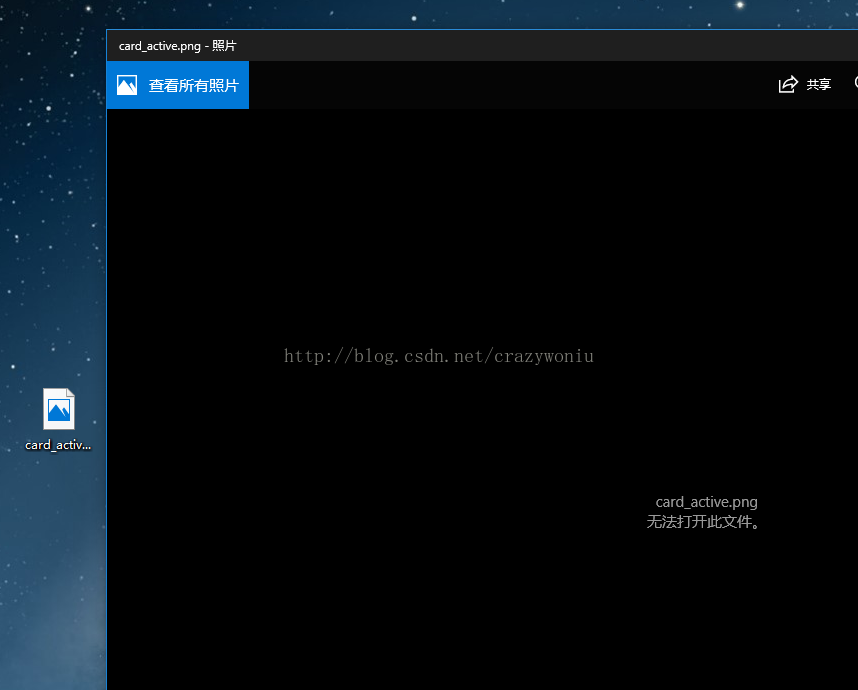Click the card_activ... desktop file name

pyautogui.click(x=58, y=445)
